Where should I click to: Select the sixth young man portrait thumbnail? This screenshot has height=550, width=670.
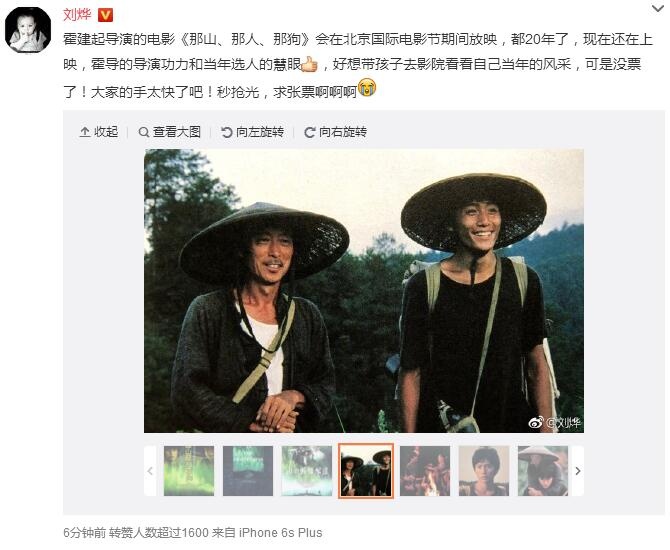[x=484, y=471]
